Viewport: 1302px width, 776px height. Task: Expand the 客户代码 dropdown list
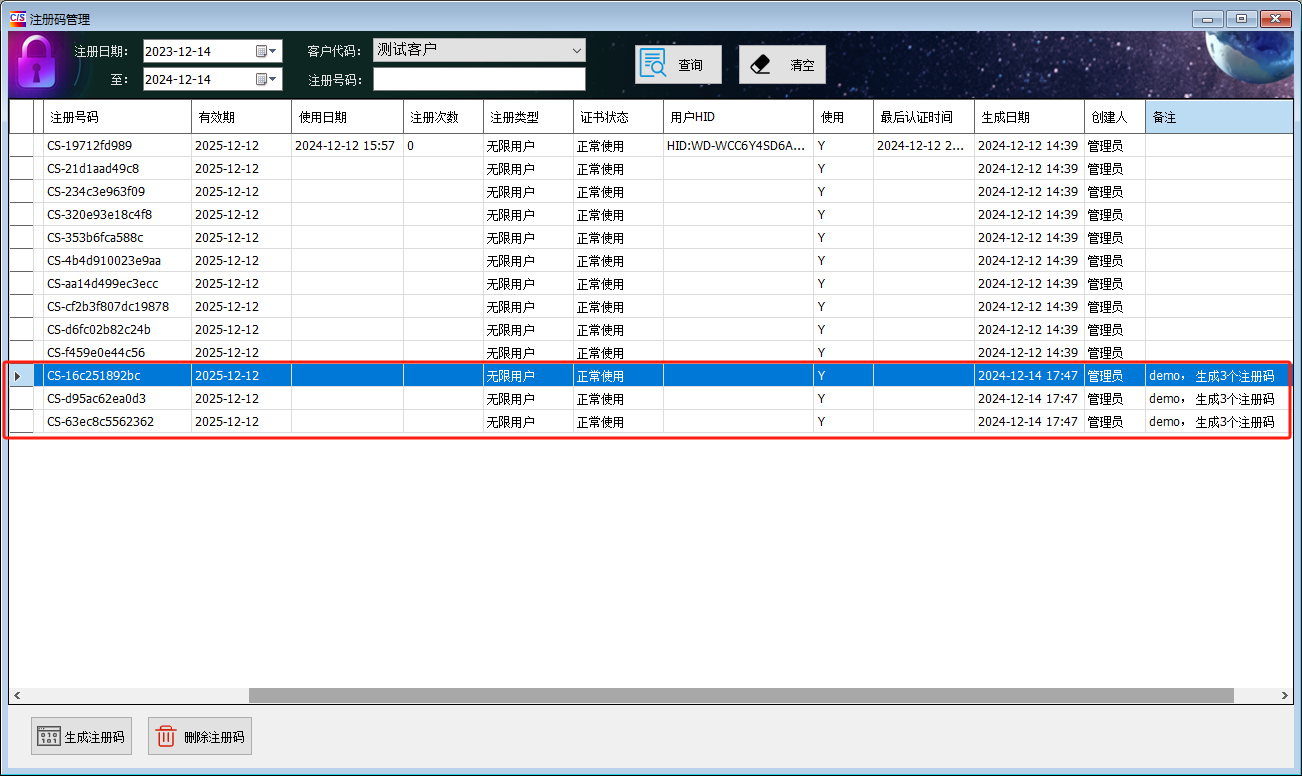click(576, 50)
